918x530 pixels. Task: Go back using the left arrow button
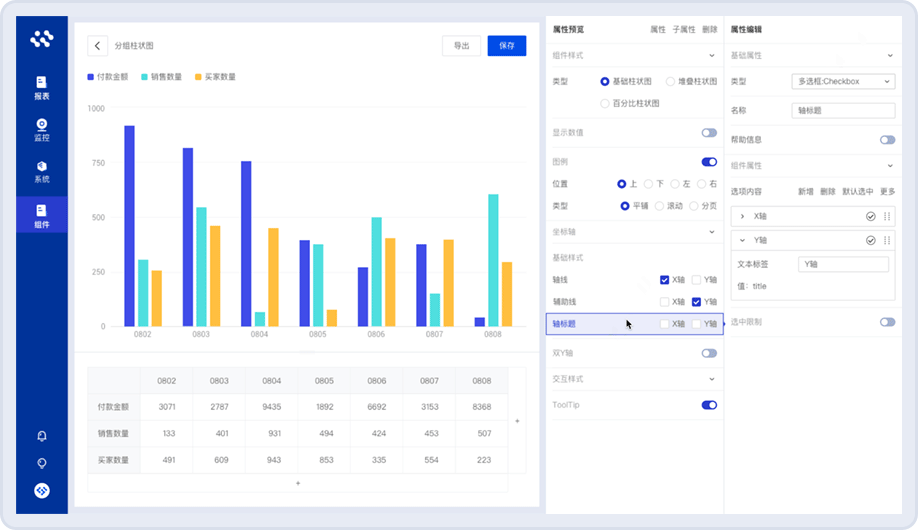(97, 46)
